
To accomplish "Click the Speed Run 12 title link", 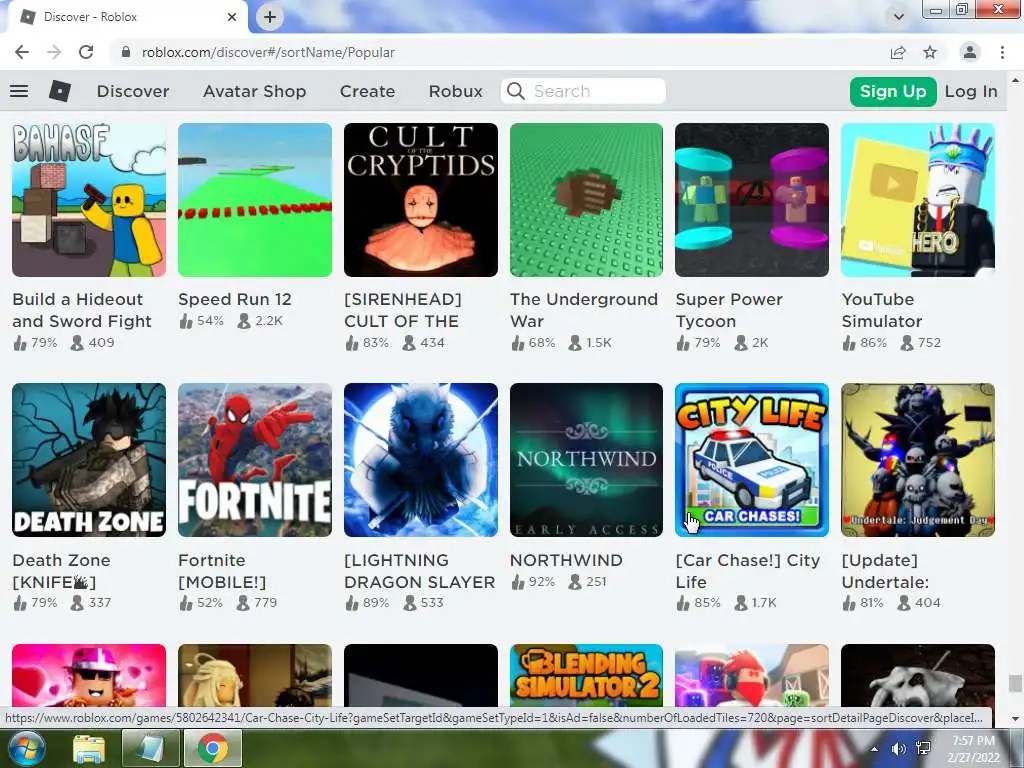I will coord(235,299).
